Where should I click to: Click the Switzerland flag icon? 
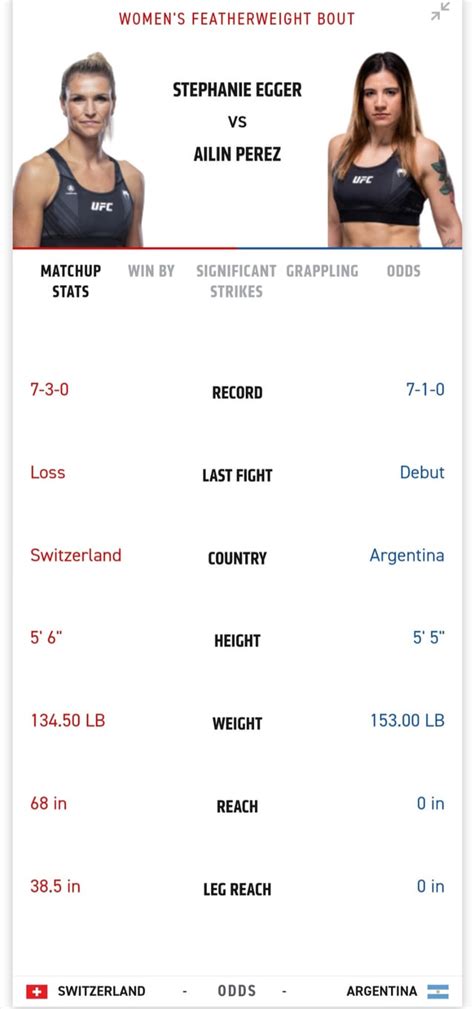[37, 991]
